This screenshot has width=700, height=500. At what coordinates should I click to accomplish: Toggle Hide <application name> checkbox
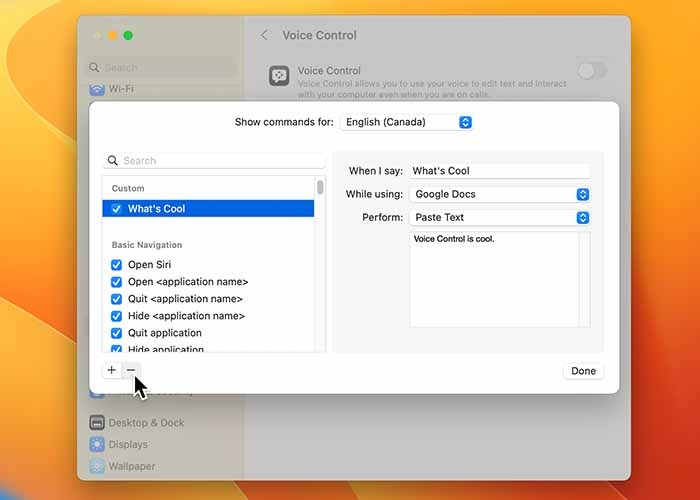coord(117,316)
